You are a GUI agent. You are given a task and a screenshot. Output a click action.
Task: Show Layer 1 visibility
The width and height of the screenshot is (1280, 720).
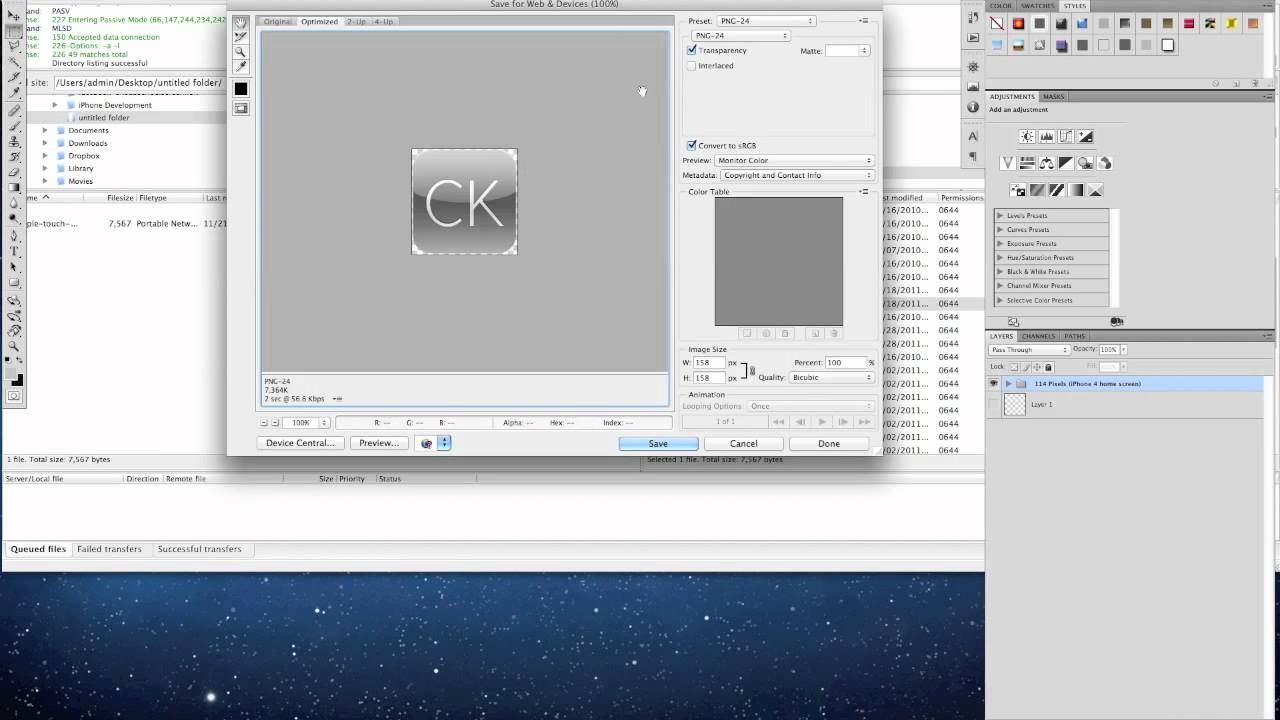point(993,404)
